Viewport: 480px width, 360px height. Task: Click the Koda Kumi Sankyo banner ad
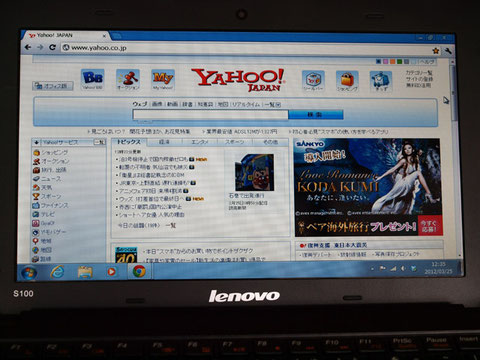tap(369, 187)
